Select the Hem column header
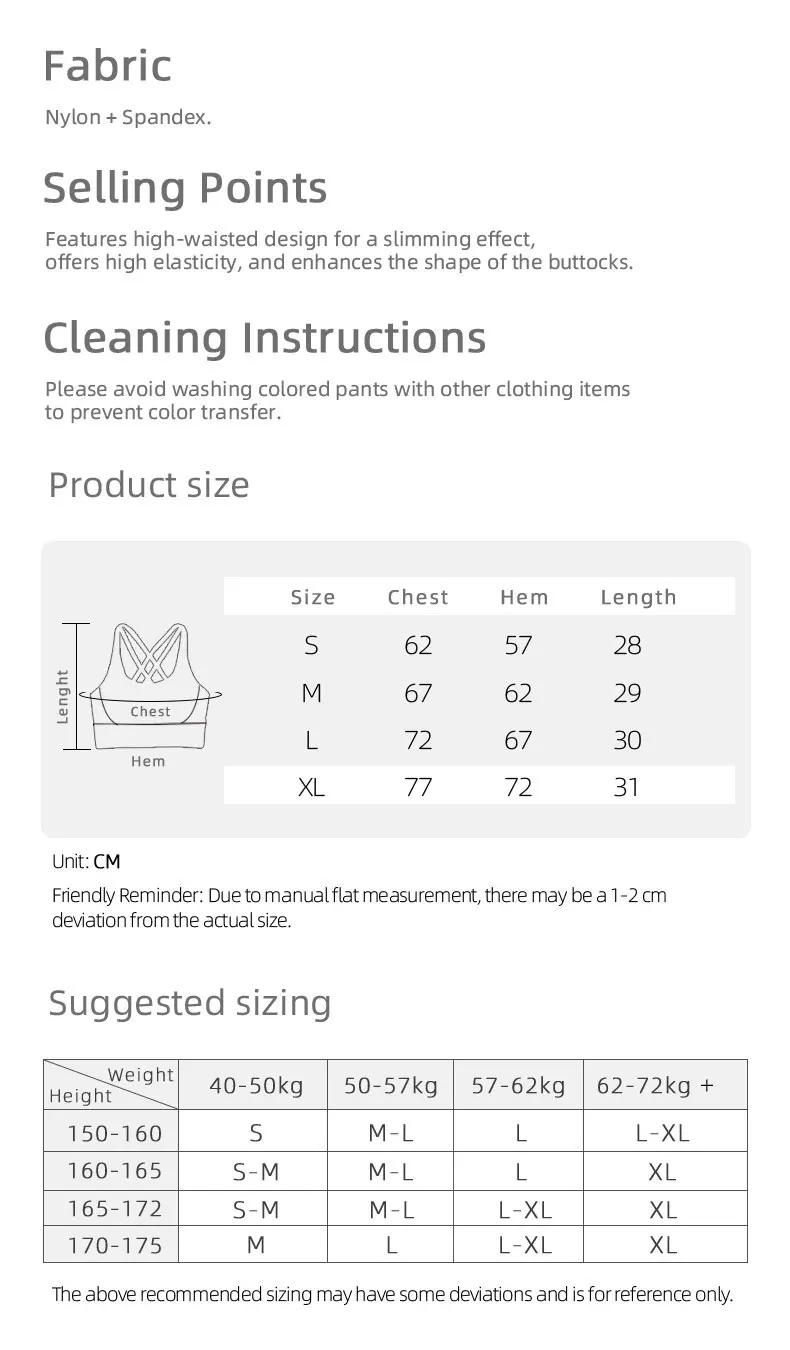 click(524, 597)
